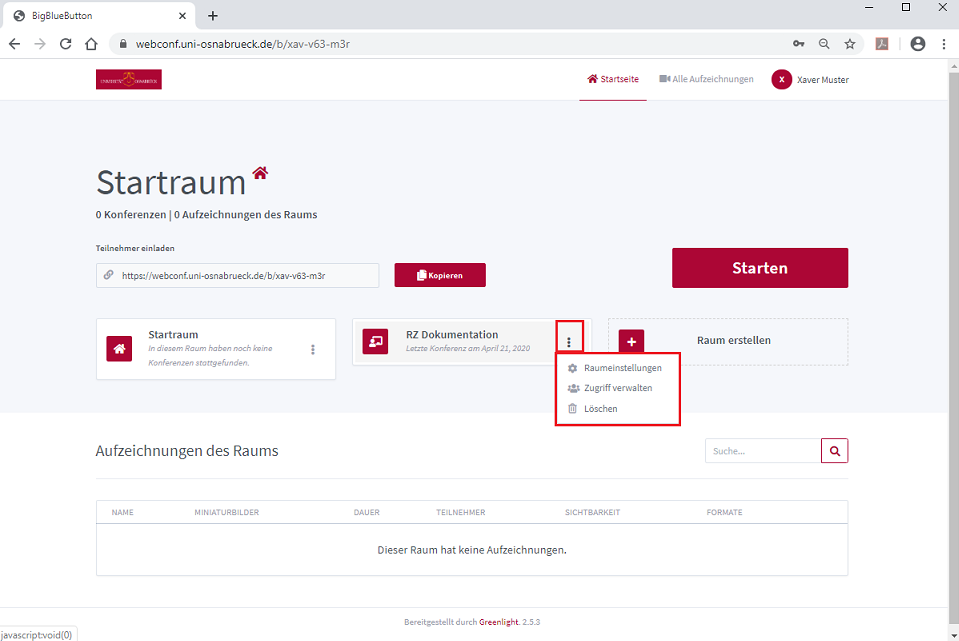Open the Chrome three-dot menu
Viewport: 959px width, 641px height.
click(944, 44)
